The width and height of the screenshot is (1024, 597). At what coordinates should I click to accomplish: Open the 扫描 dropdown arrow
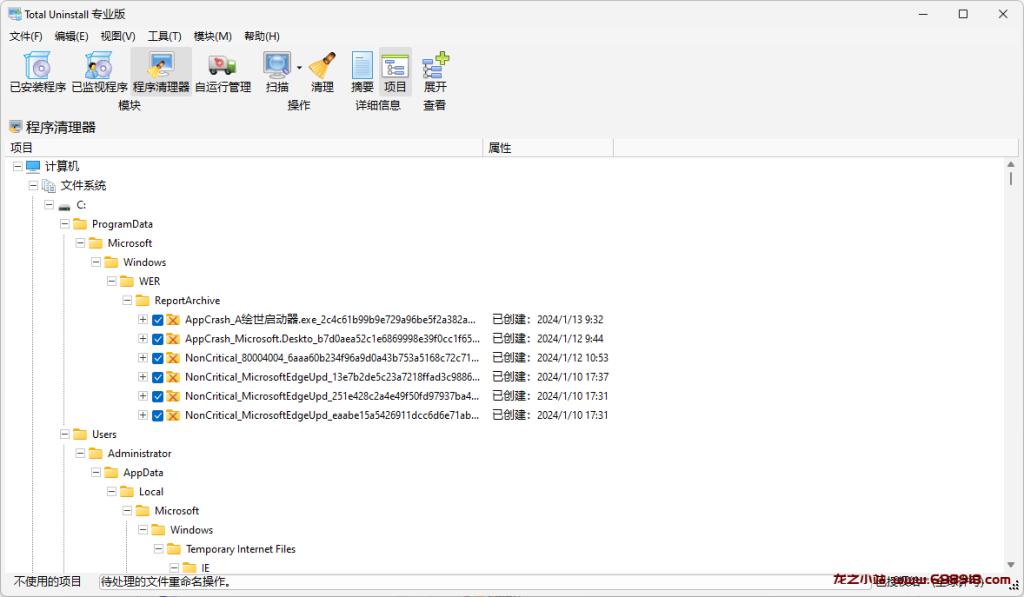299,67
